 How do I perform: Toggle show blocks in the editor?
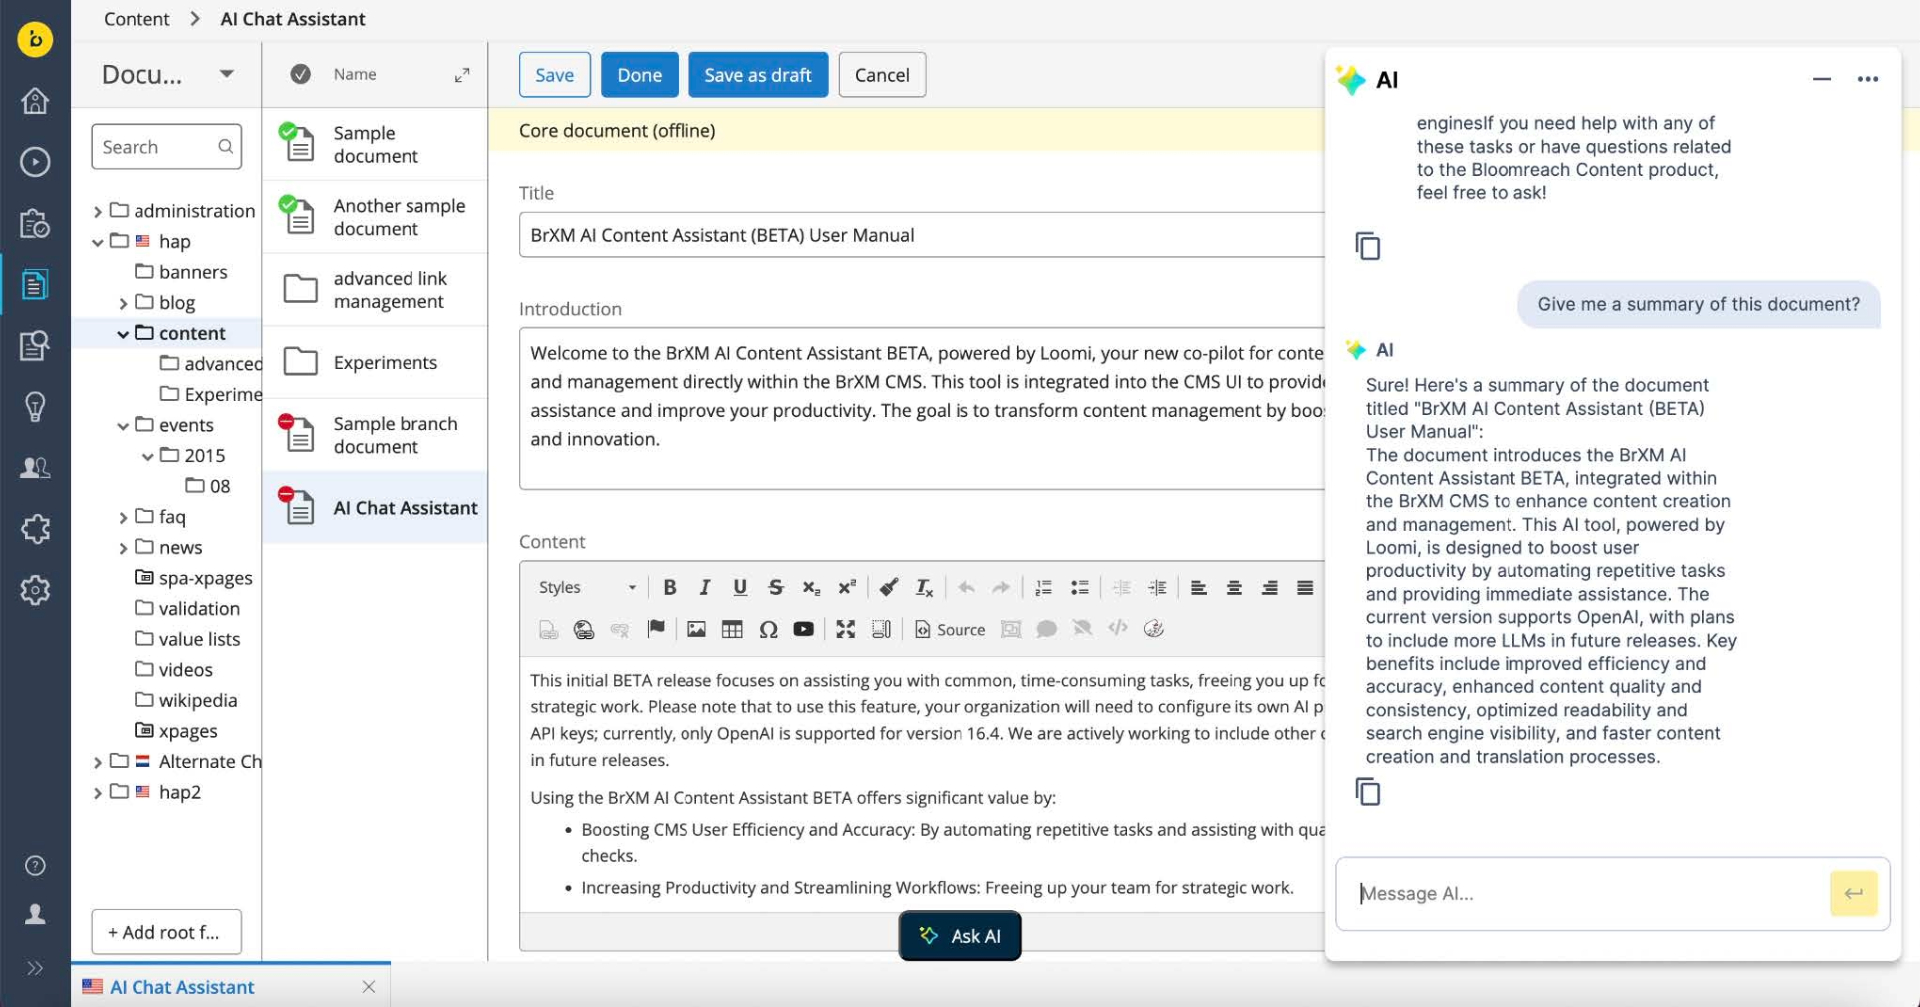click(881, 629)
